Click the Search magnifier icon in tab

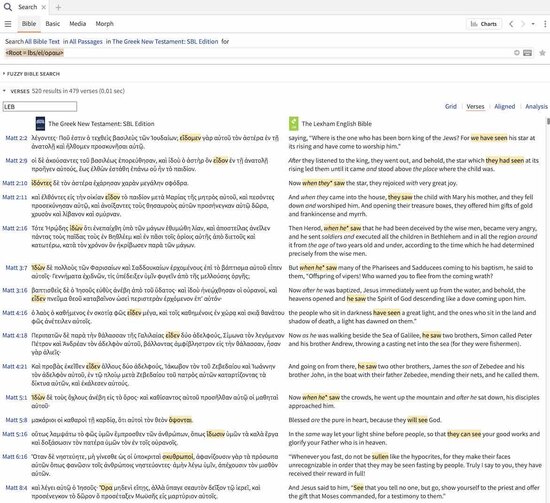pyautogui.click(x=7, y=7)
